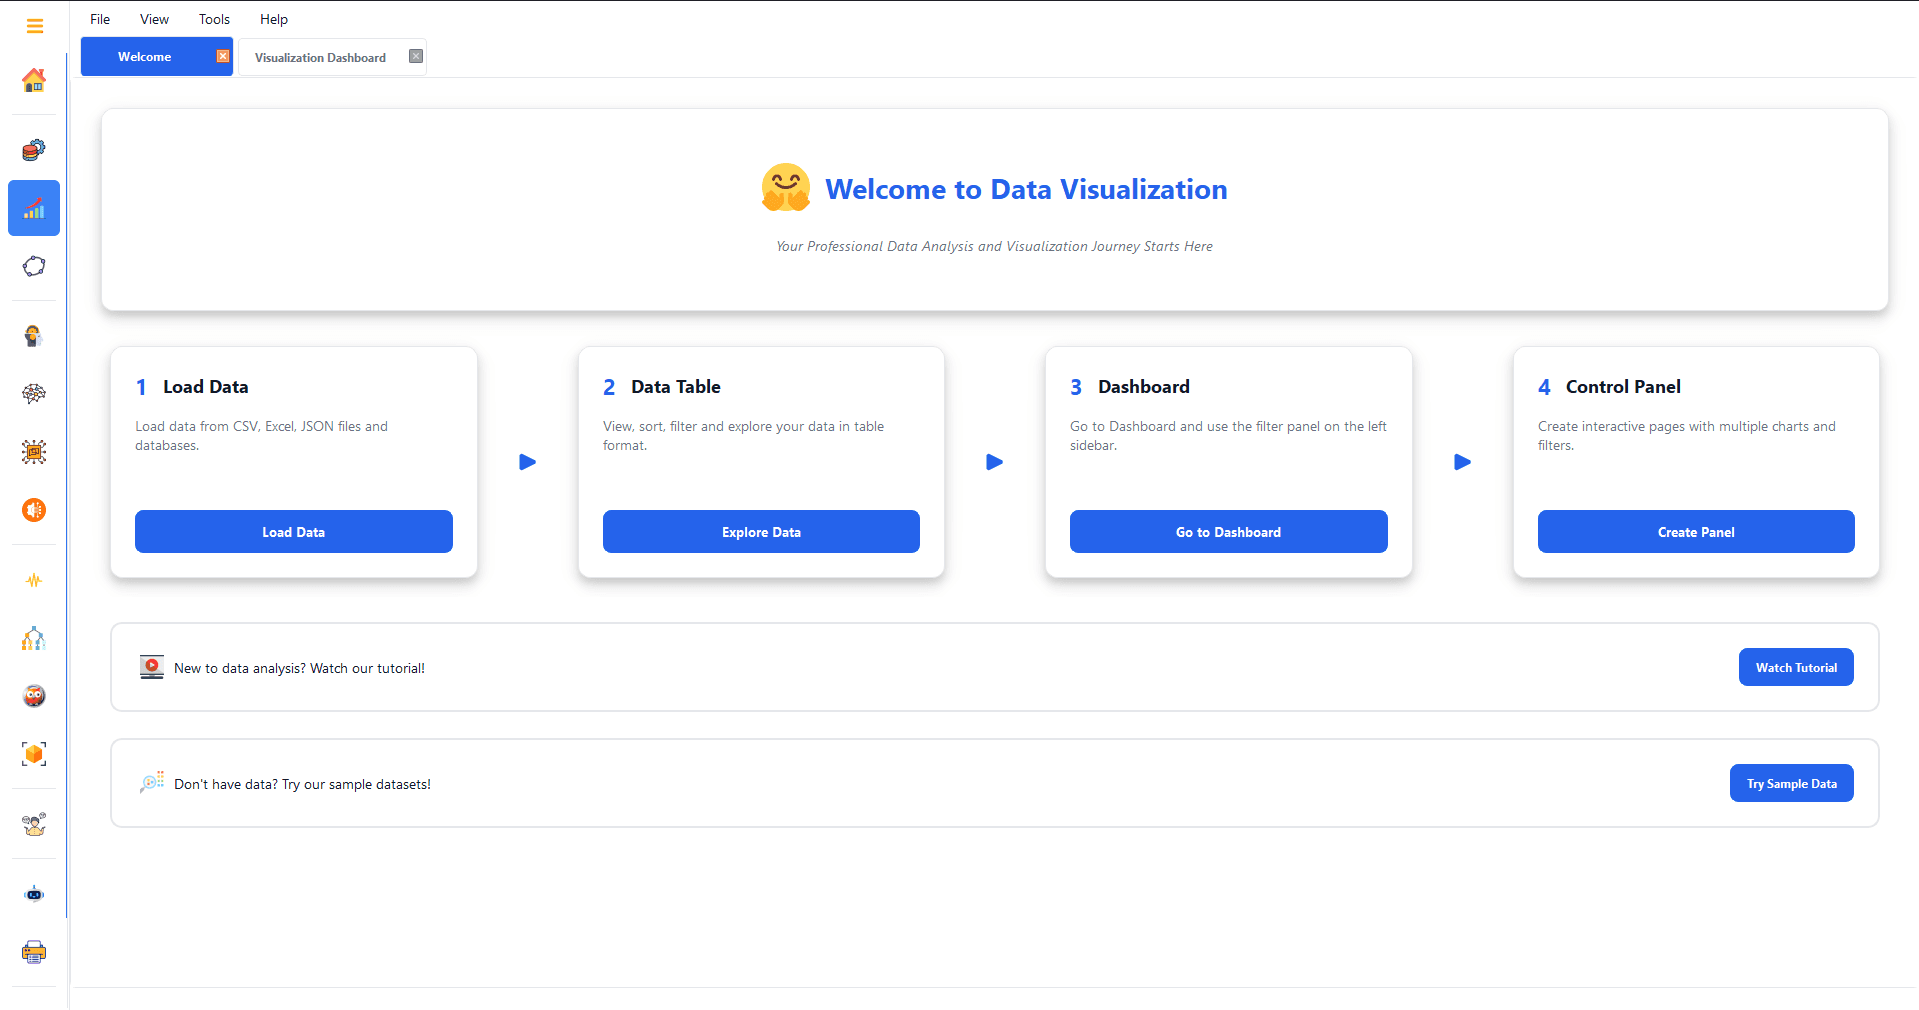Close the Welcome tab
1919x1010 pixels.
coord(223,56)
